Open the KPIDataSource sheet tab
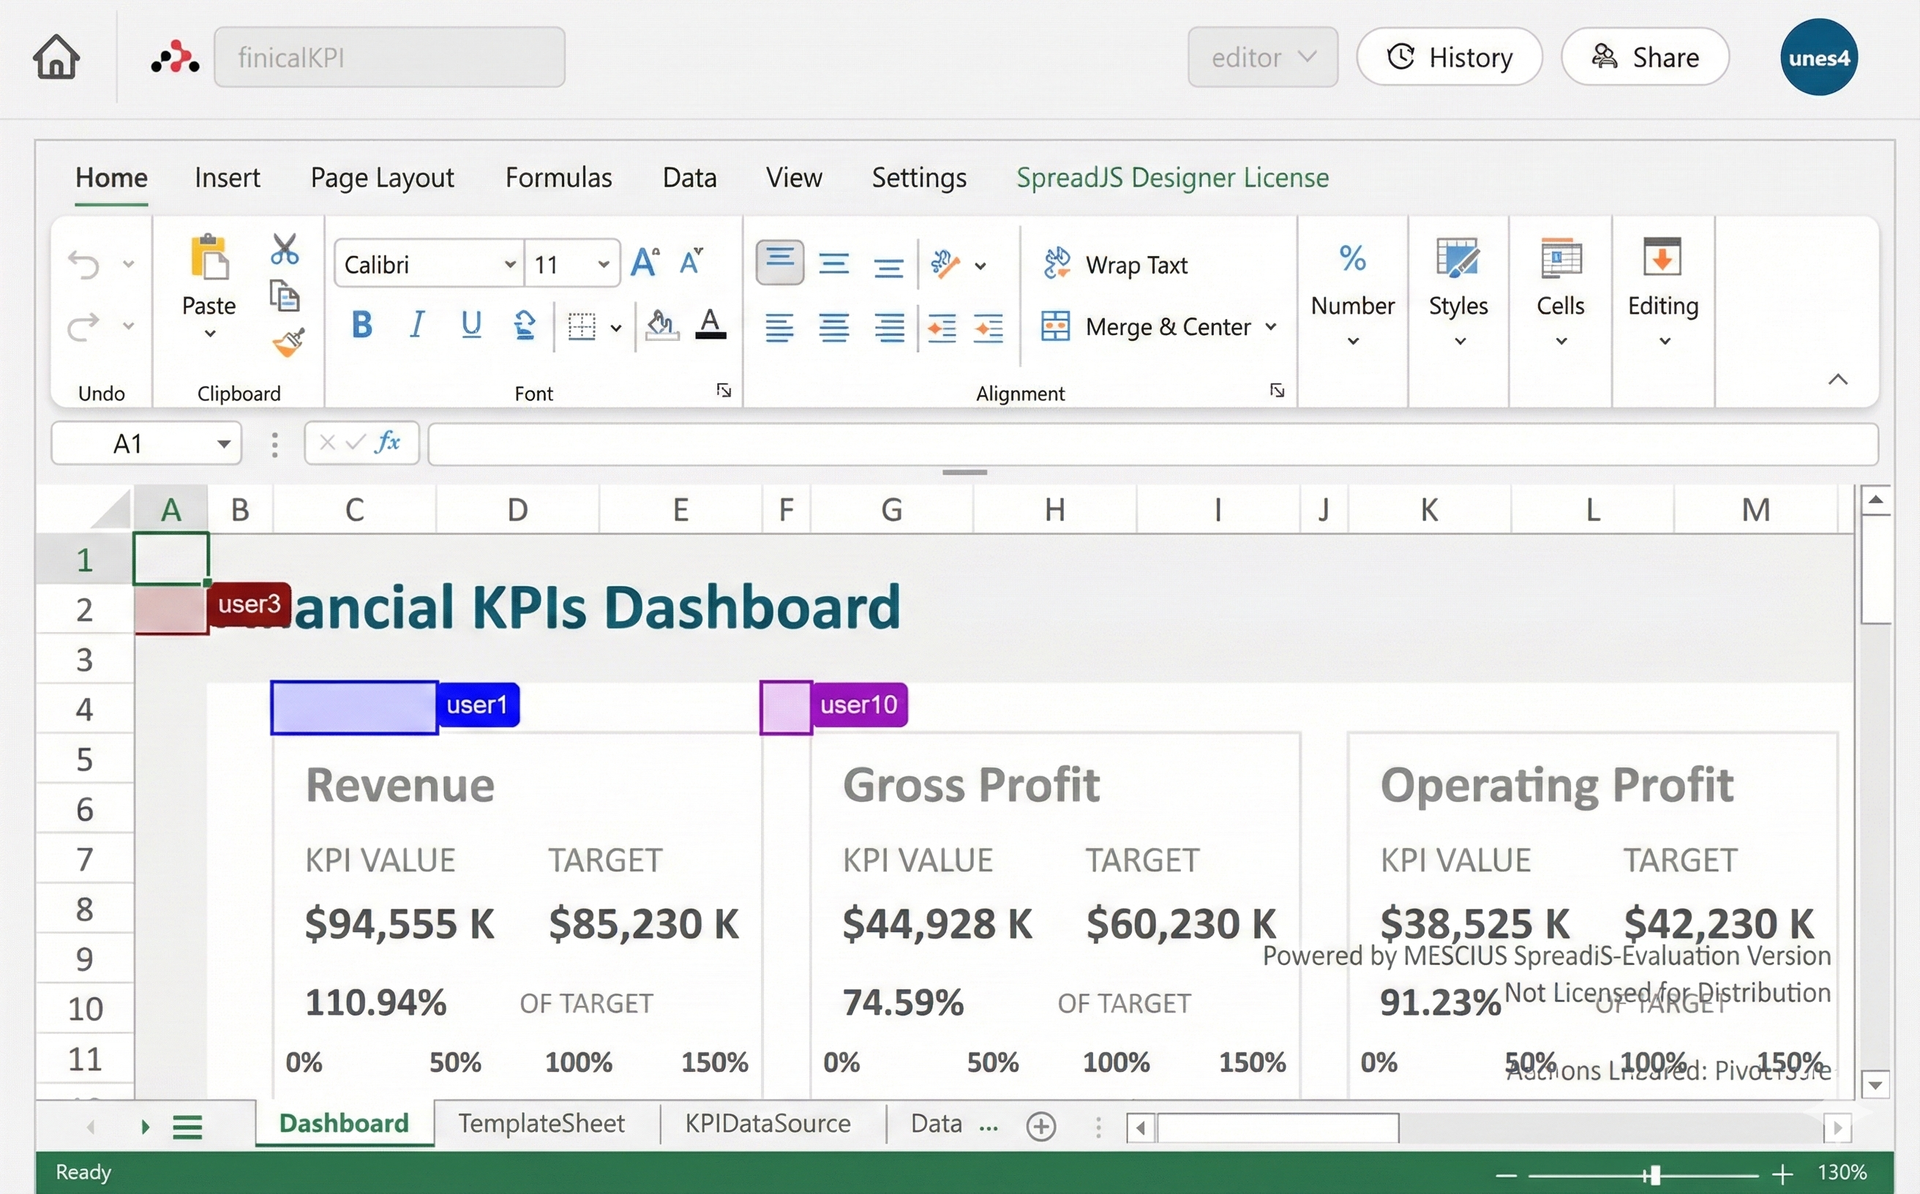This screenshot has height=1194, width=1920. click(x=767, y=1124)
